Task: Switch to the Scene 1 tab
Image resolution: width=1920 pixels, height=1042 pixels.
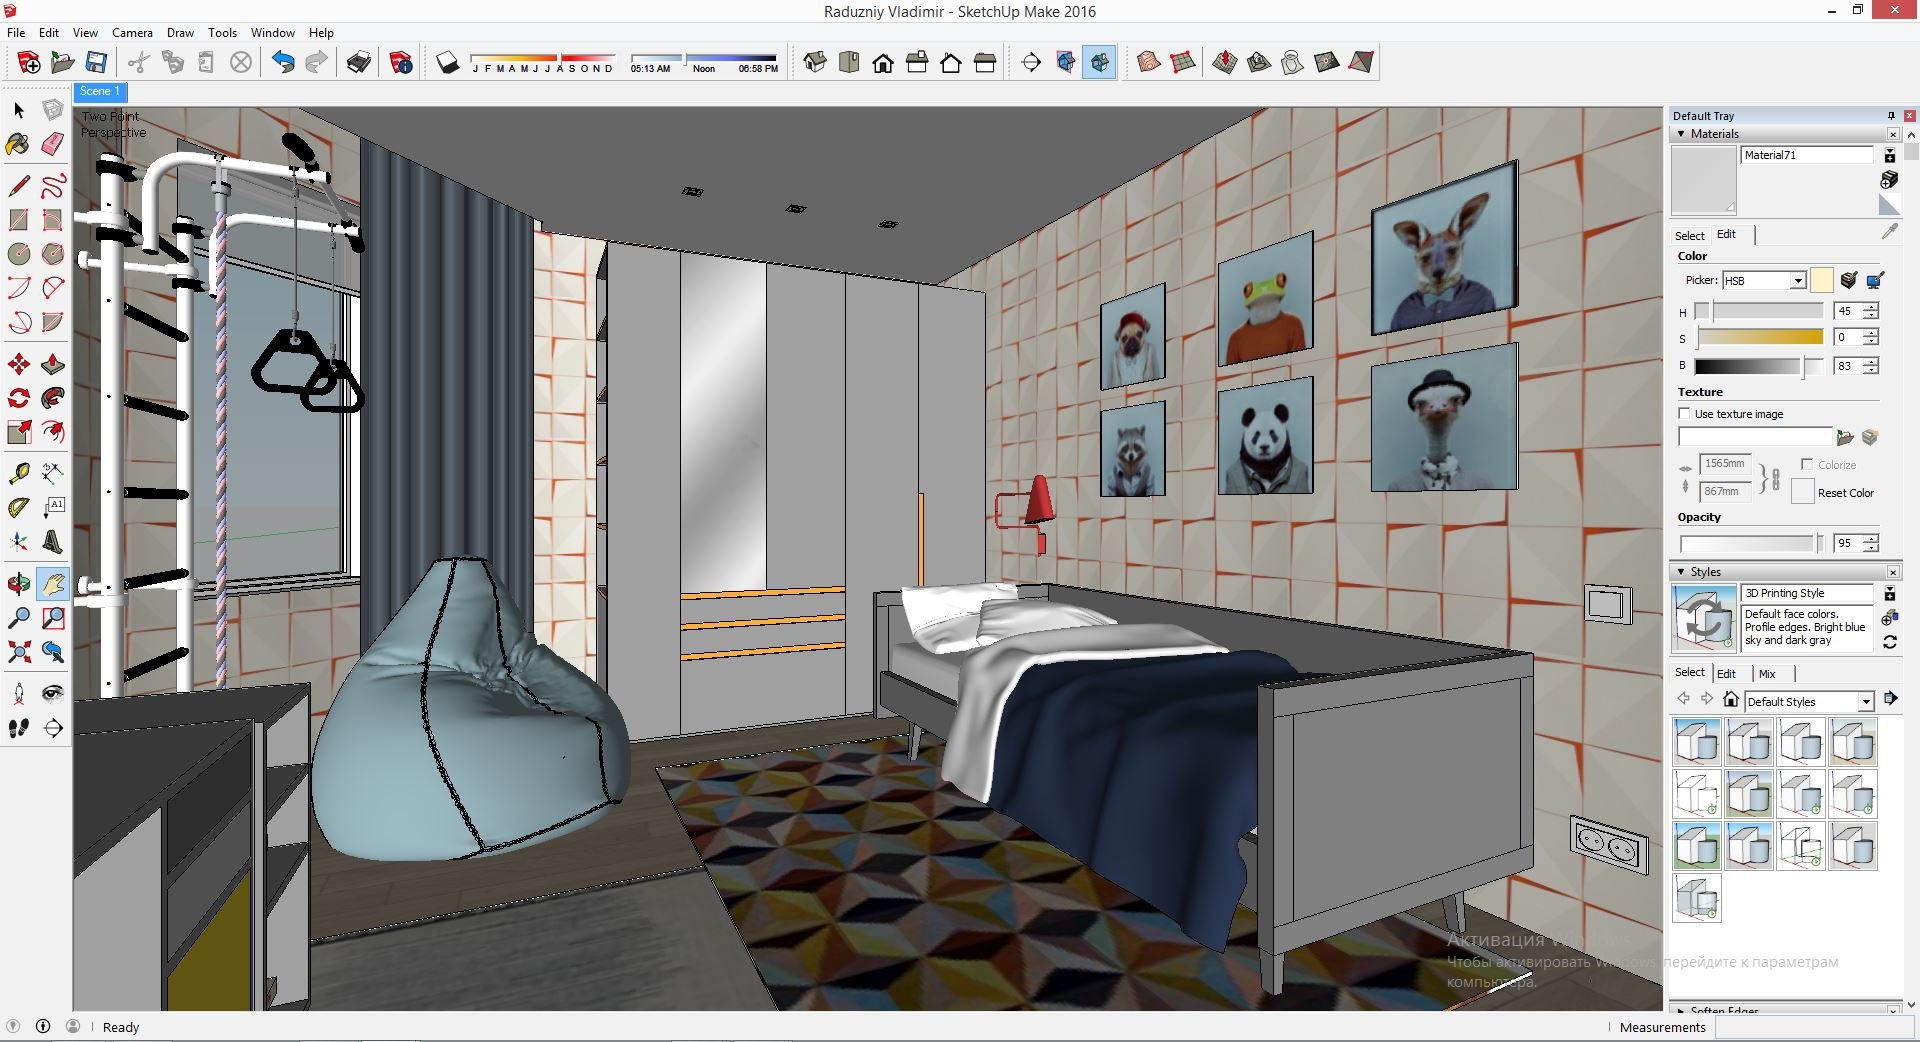Action: (x=99, y=91)
